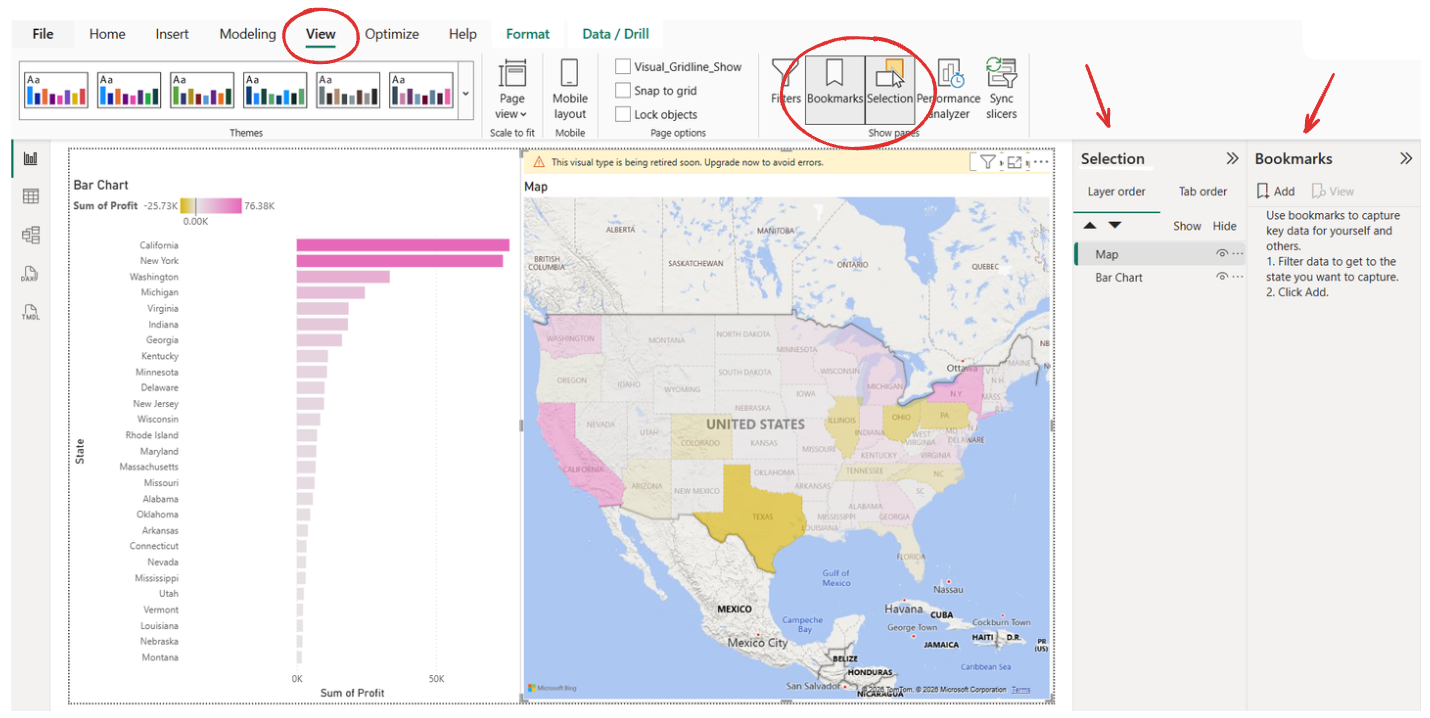This screenshot has height=718, width=1430.
Task: Switch to the Insert ribbon tab
Action: pos(172,34)
